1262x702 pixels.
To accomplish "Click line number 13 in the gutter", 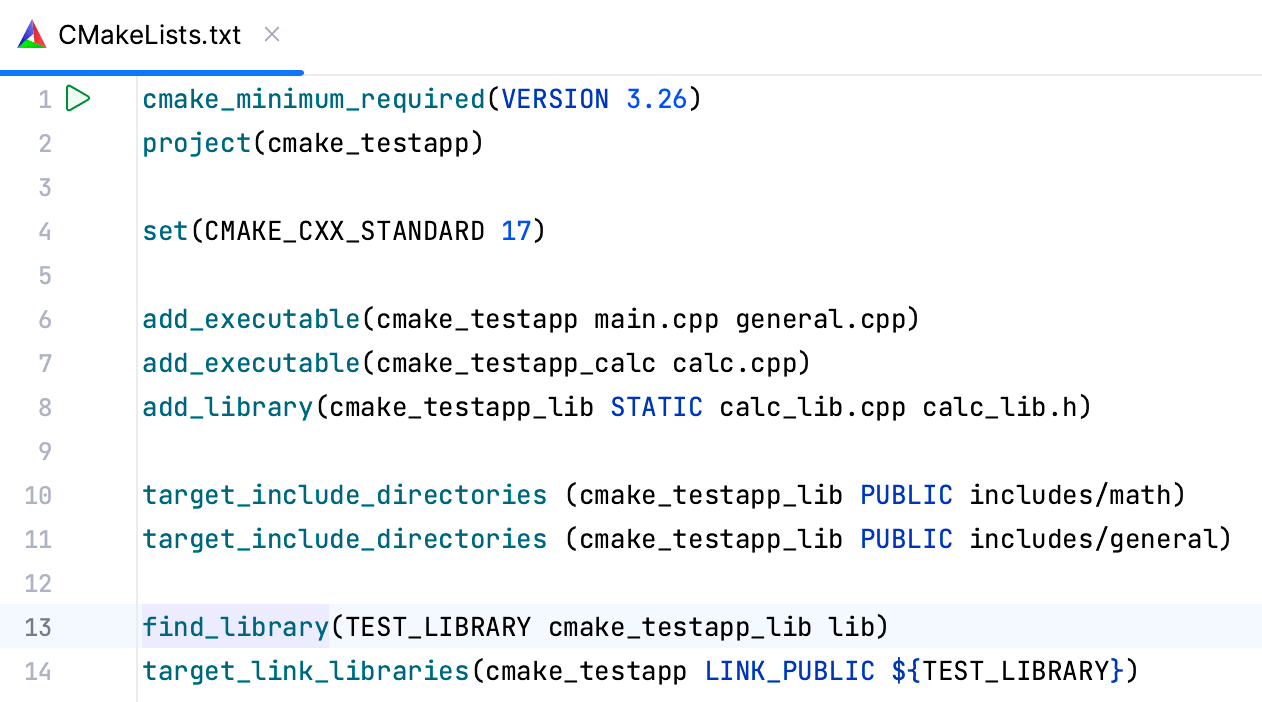I will (x=38, y=627).
